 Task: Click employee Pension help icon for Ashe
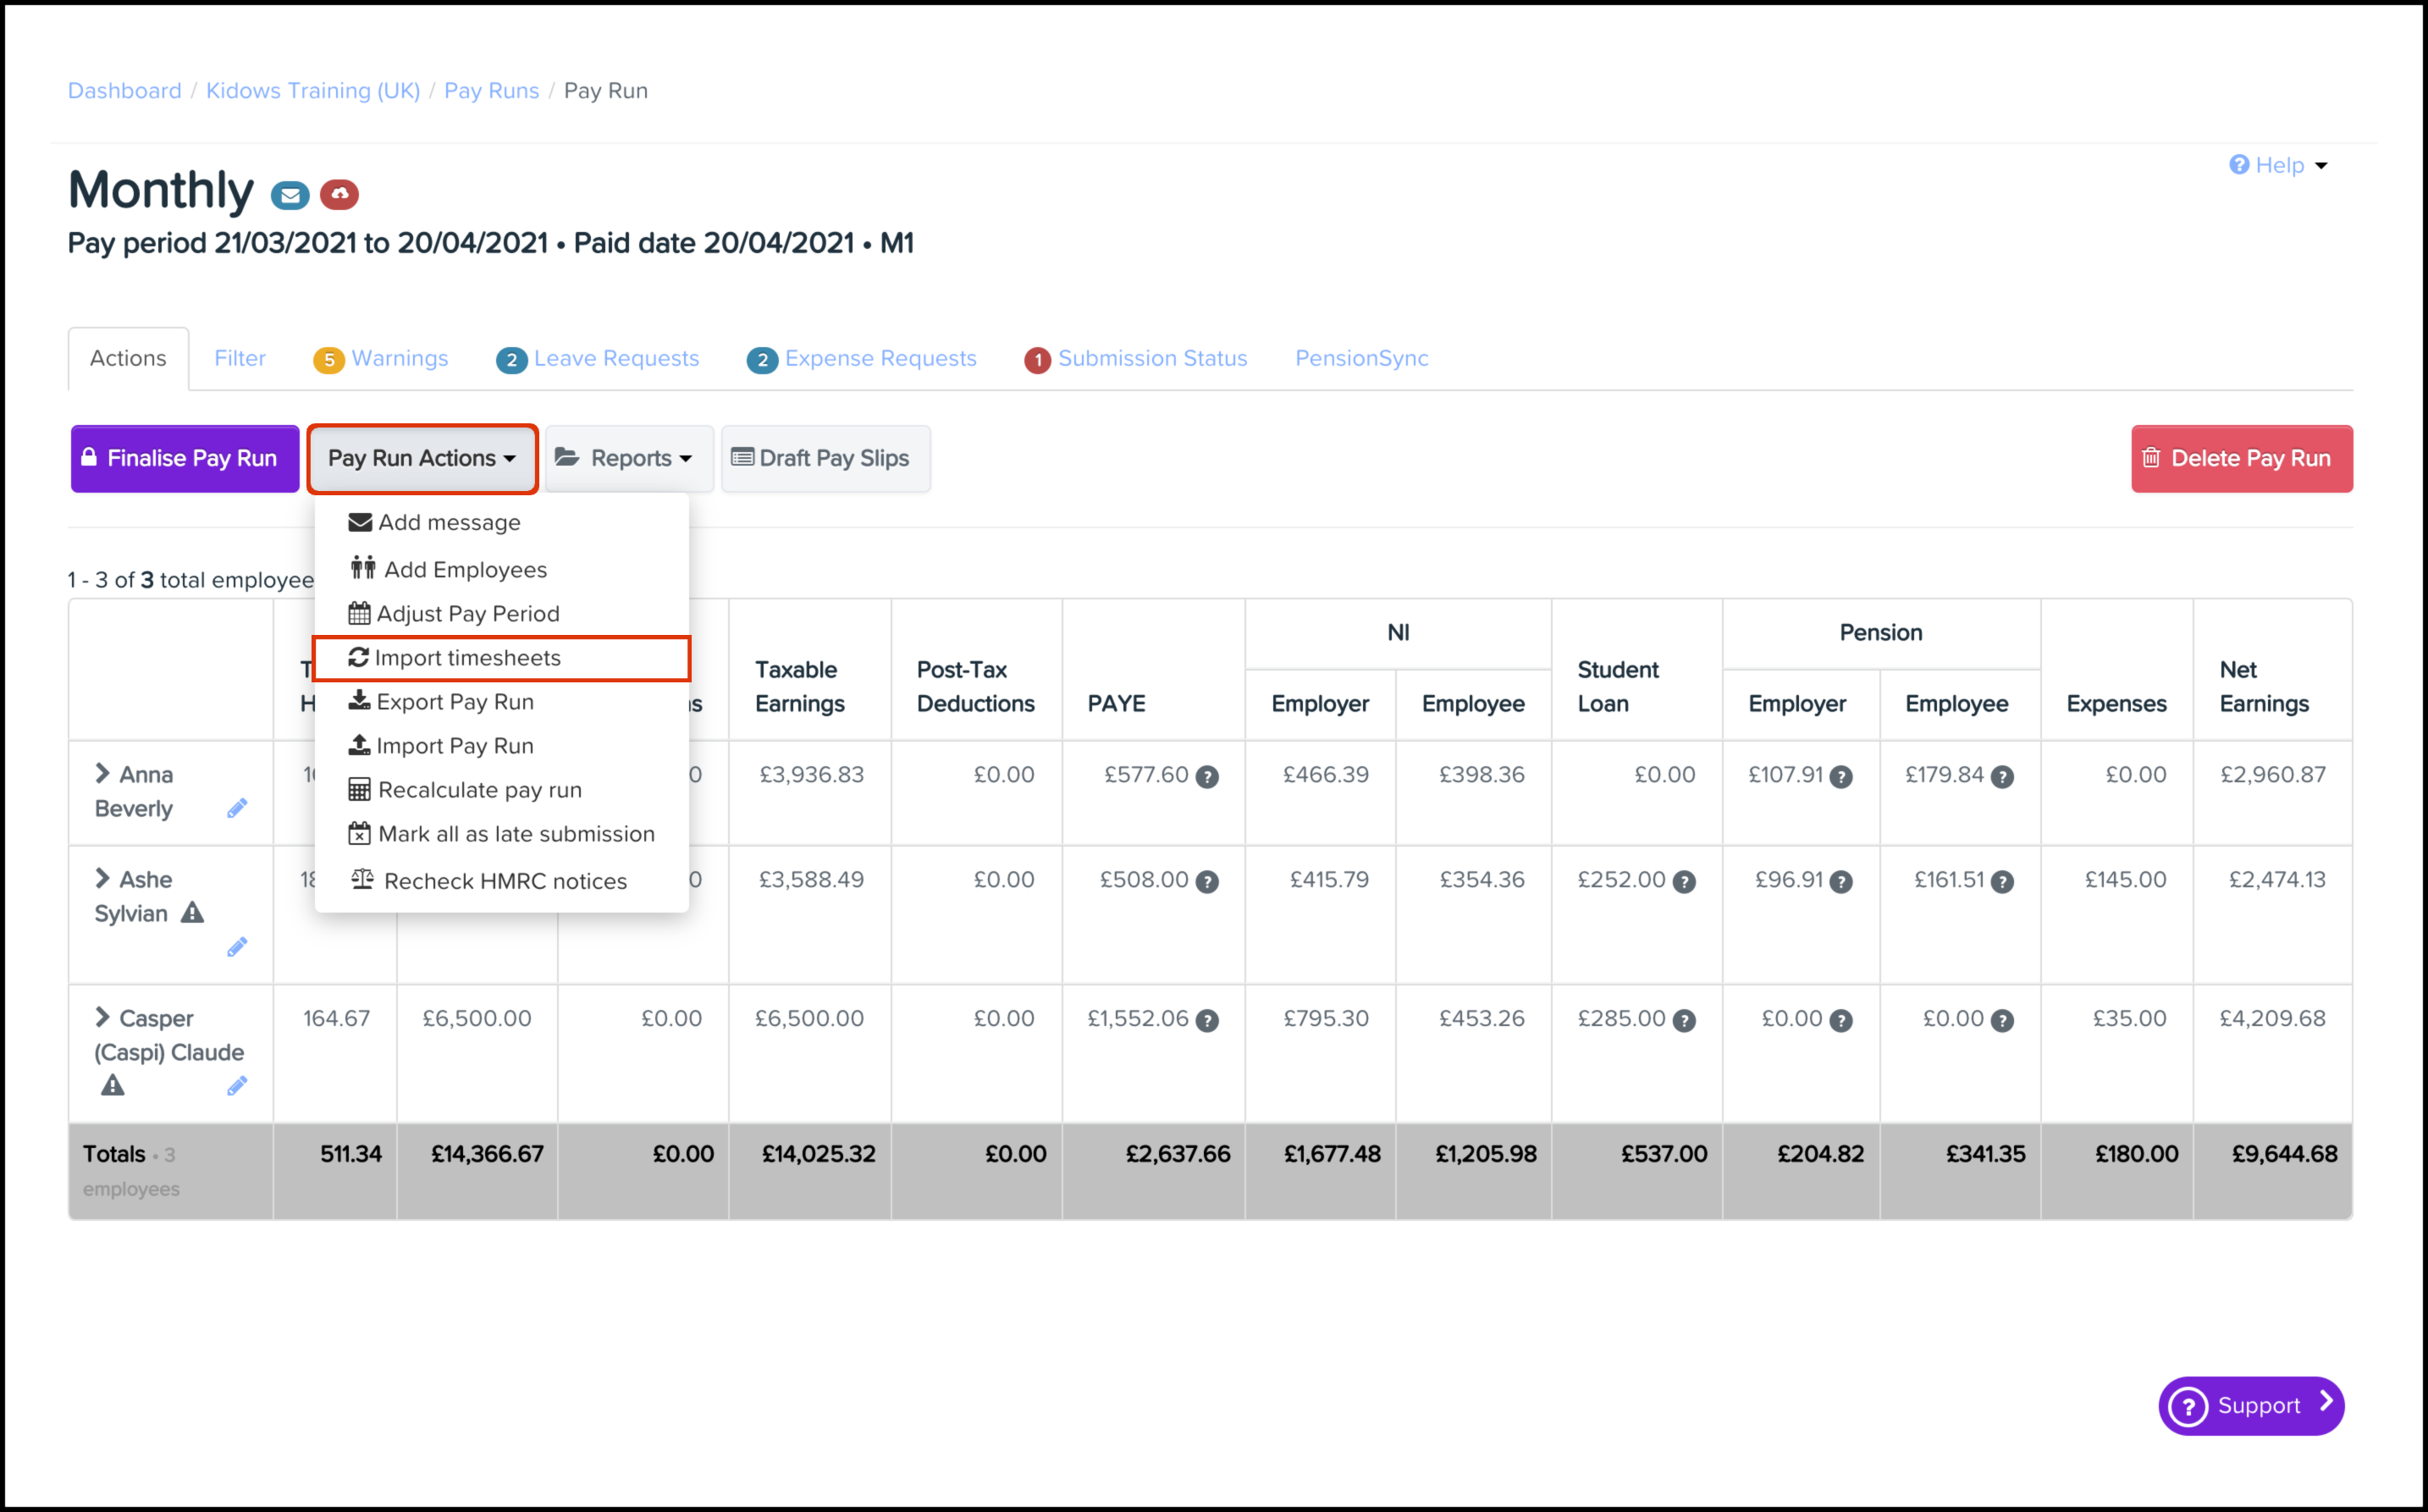(x=2001, y=882)
